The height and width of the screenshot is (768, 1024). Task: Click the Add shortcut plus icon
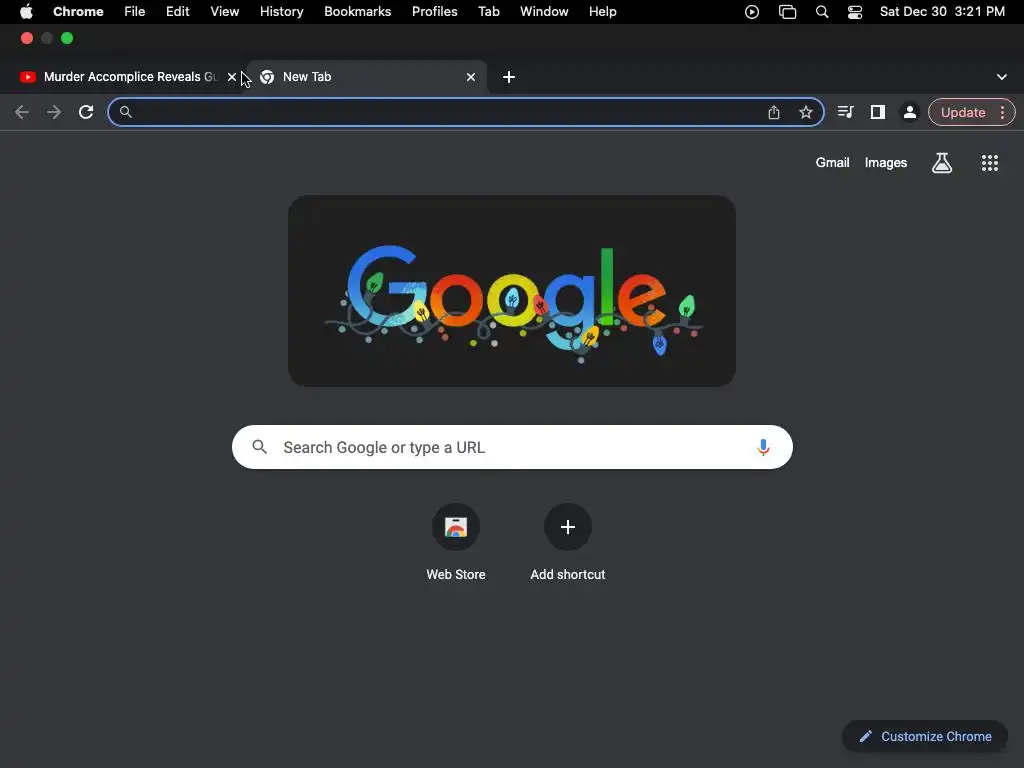click(x=568, y=527)
